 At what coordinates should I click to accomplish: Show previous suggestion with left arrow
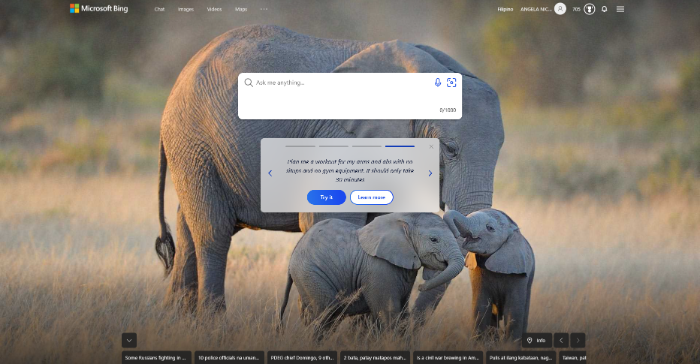270,173
